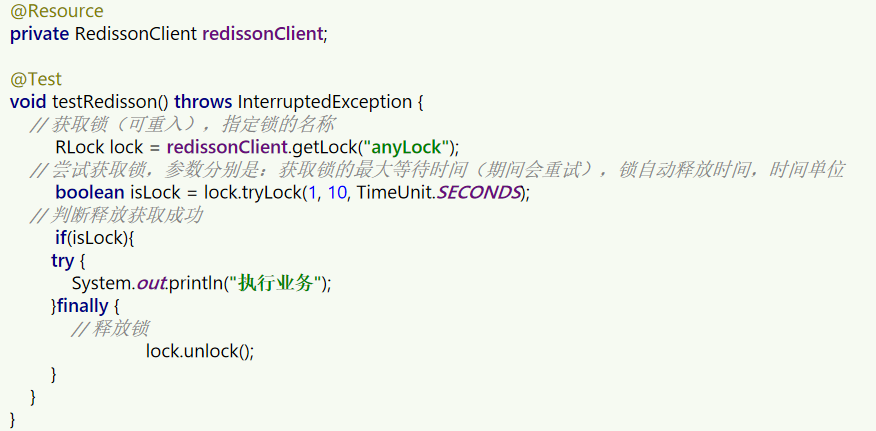Click the @Resource annotation
Image resolution: width=876 pixels, height=431 pixels.
[x=56, y=11]
